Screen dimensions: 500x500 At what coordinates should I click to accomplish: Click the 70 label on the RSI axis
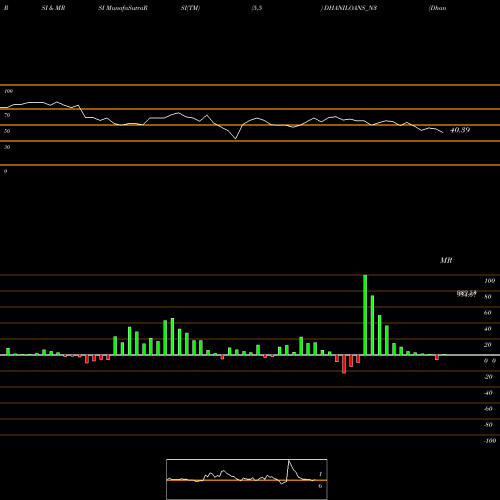(7, 115)
